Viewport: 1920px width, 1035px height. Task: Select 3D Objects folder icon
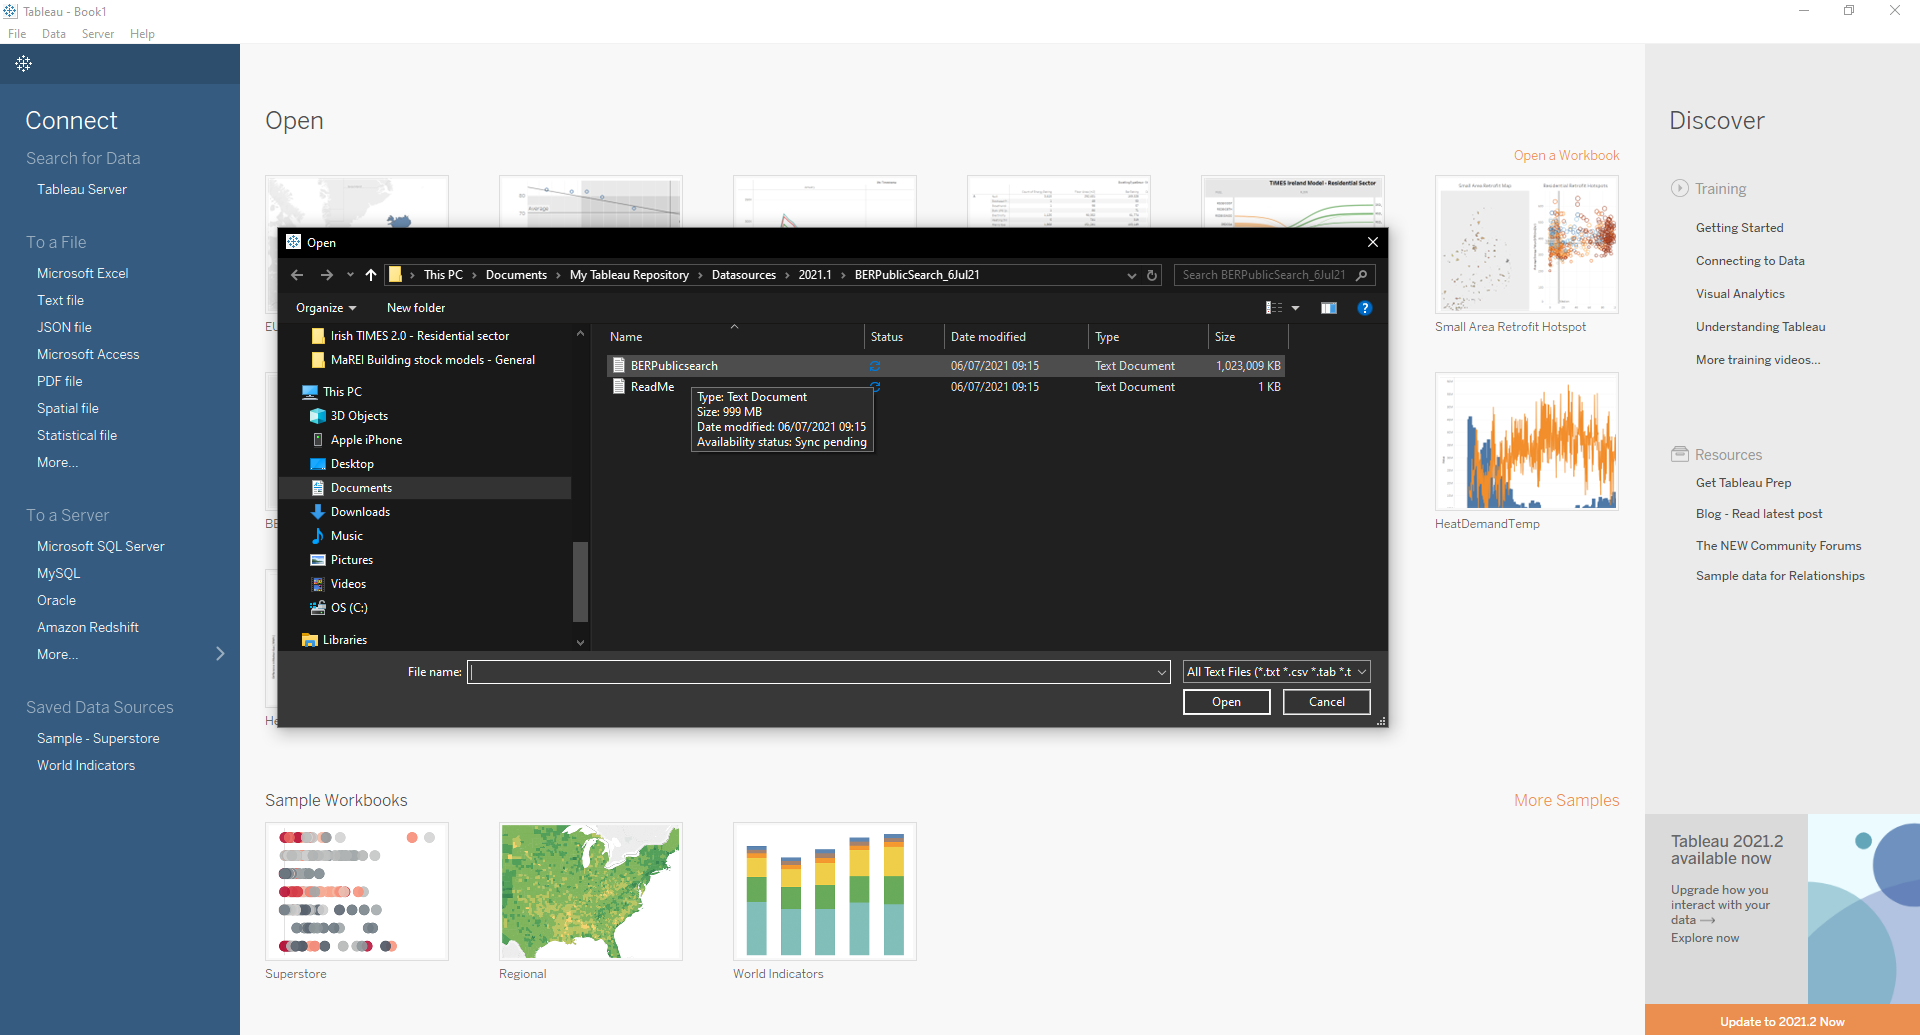coord(318,416)
